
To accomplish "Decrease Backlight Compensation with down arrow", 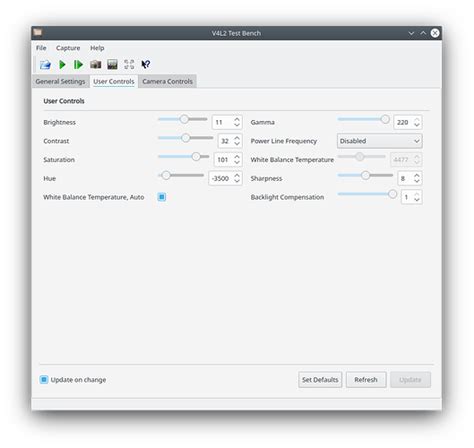I will tap(417, 200).
